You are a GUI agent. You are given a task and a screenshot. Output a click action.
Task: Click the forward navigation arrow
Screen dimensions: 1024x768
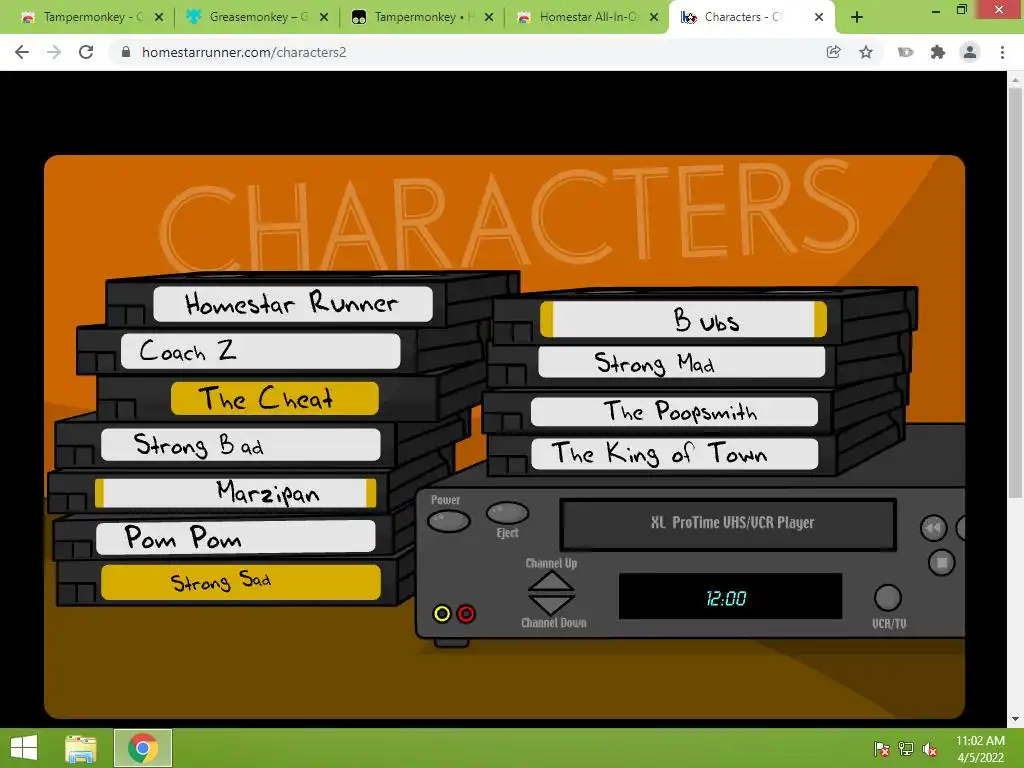coord(54,52)
